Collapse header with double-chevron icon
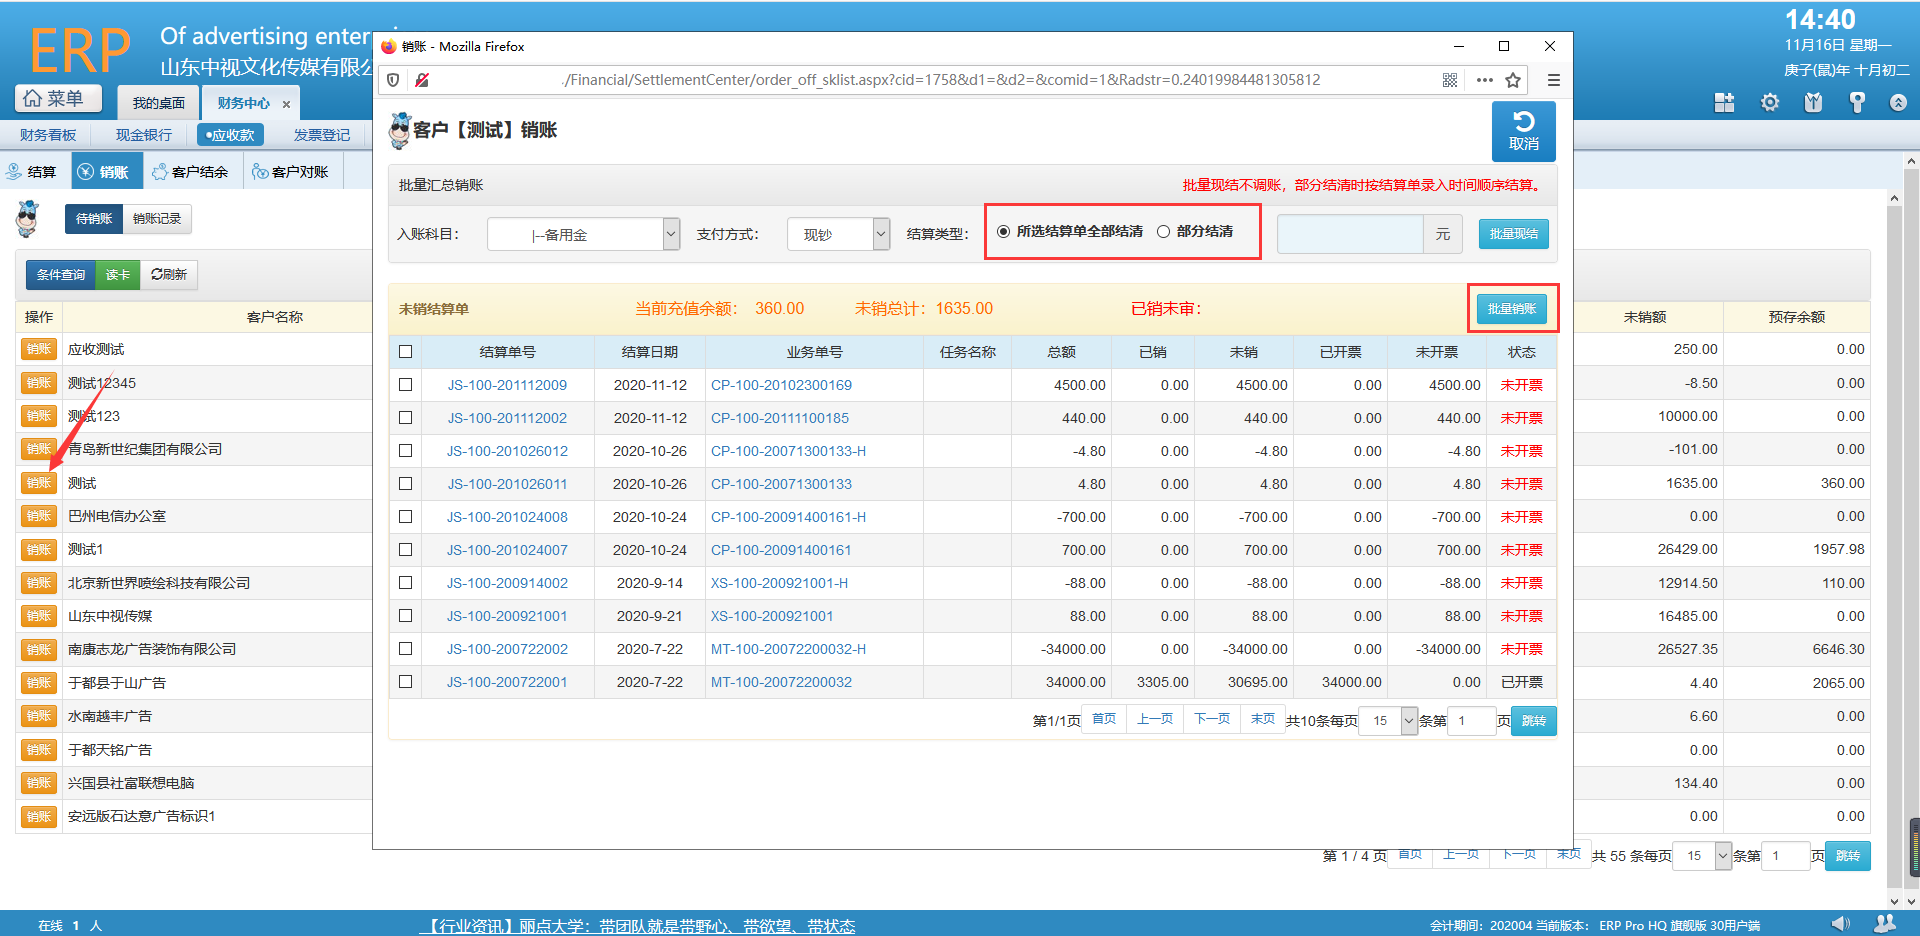Screen dimensions: 1920x936 (x=1898, y=103)
